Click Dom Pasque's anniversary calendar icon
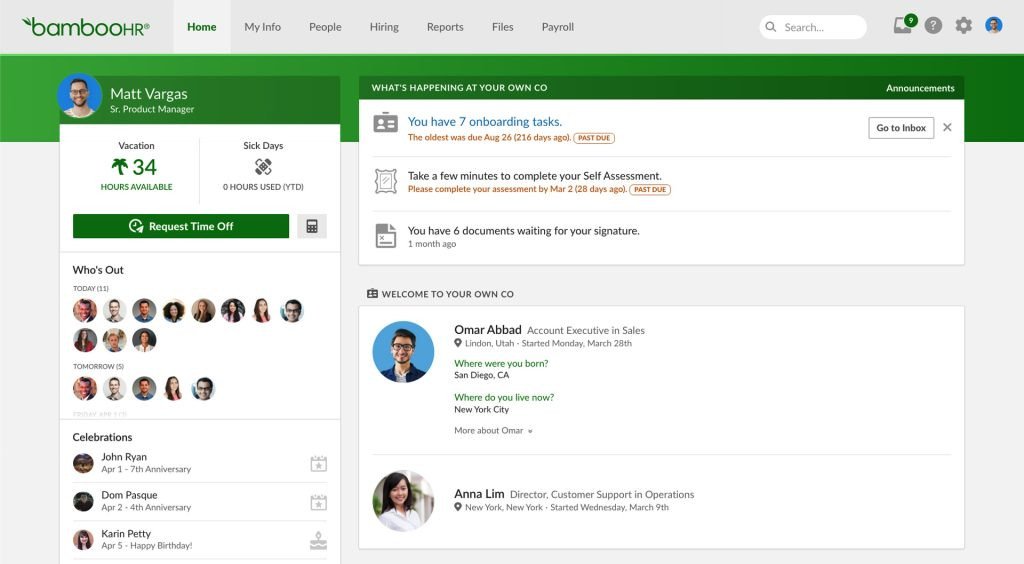Image resolution: width=1024 pixels, height=564 pixels. click(x=318, y=502)
